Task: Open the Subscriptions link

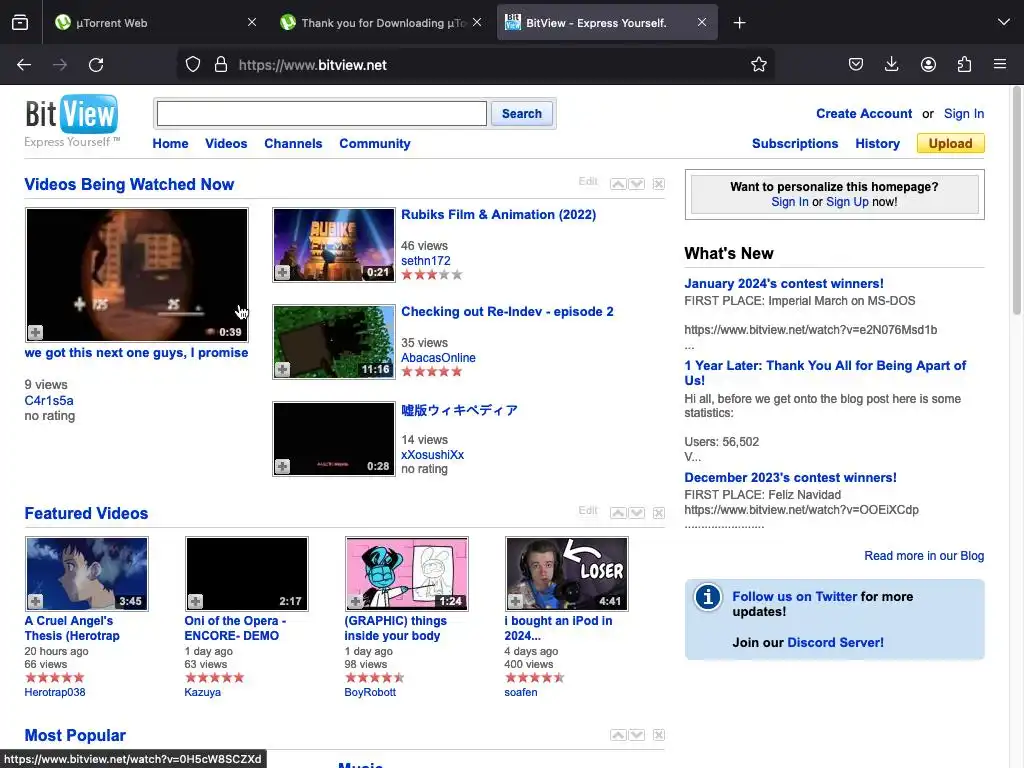Action: point(795,144)
